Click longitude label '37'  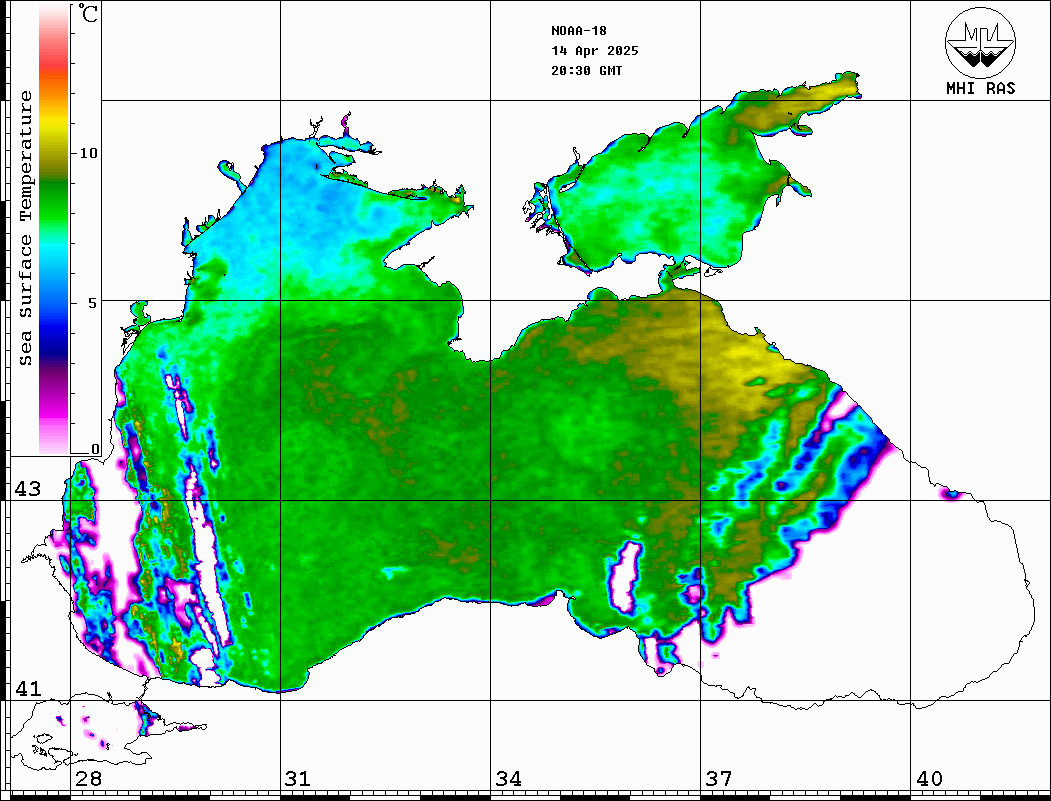[719, 779]
